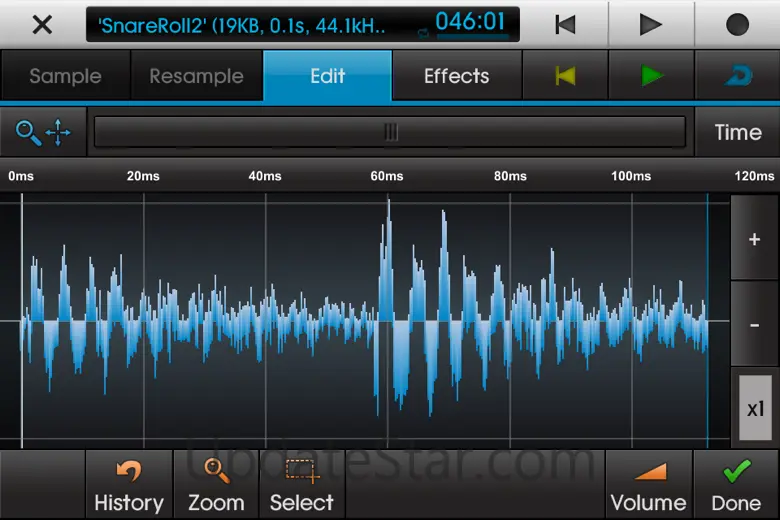Toggle the zoom and move mode icon
The image size is (780, 520).
pos(43,132)
